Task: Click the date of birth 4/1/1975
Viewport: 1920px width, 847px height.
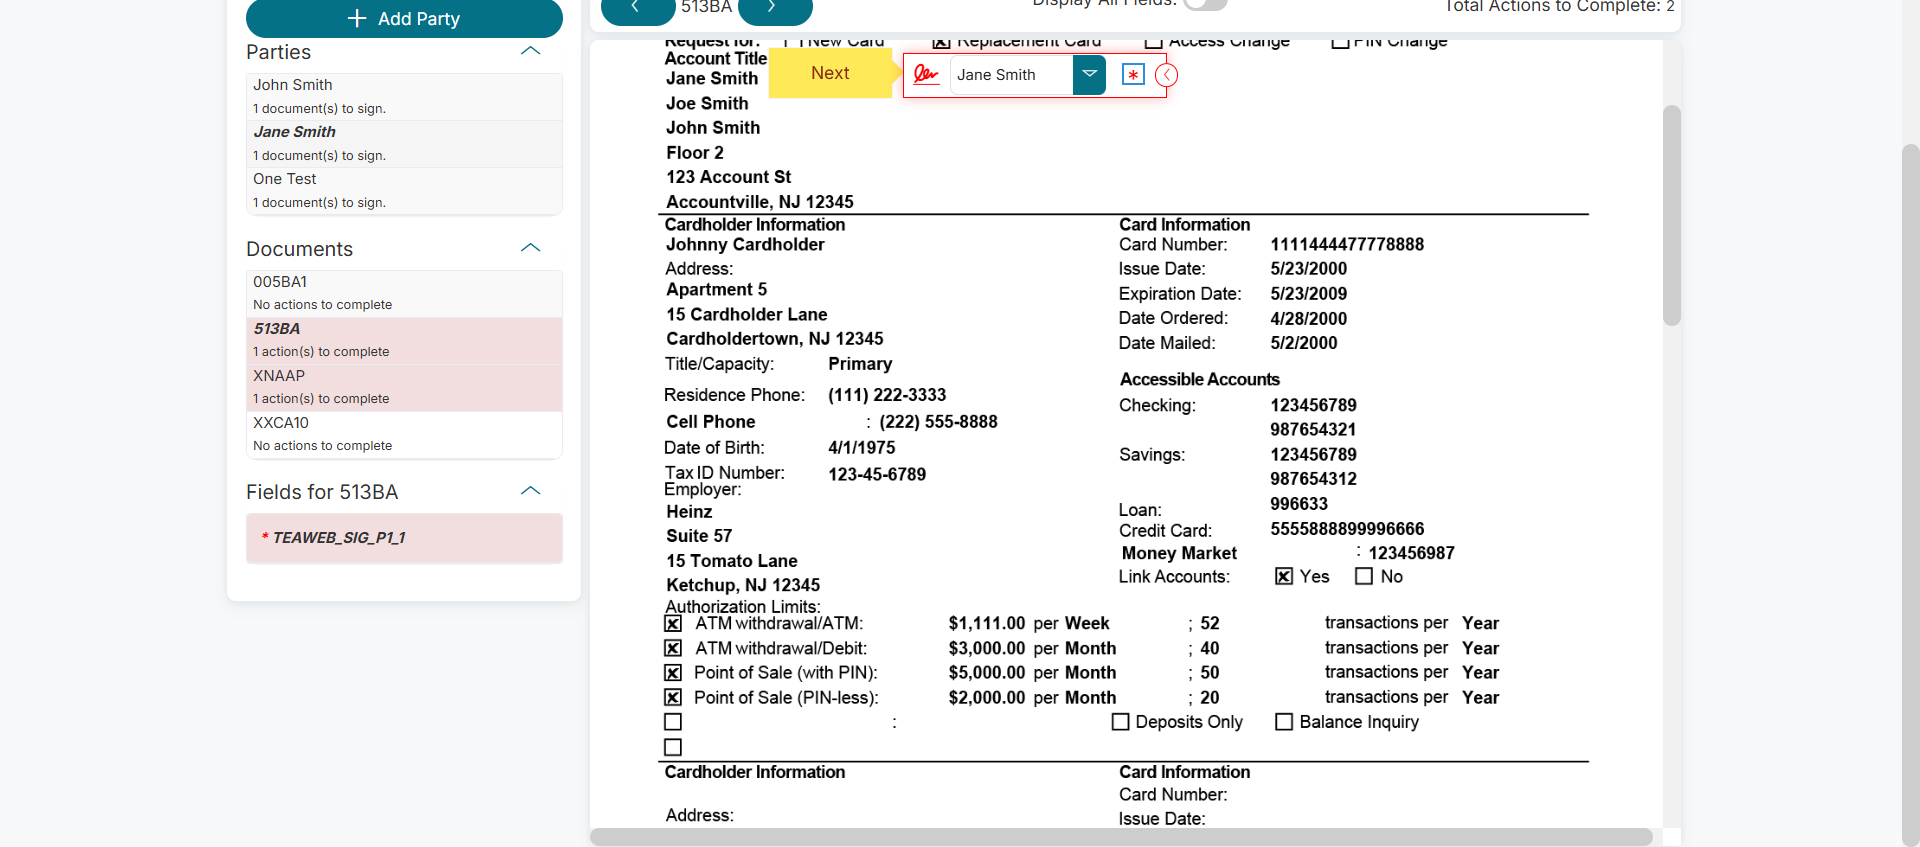Action: coord(862,448)
